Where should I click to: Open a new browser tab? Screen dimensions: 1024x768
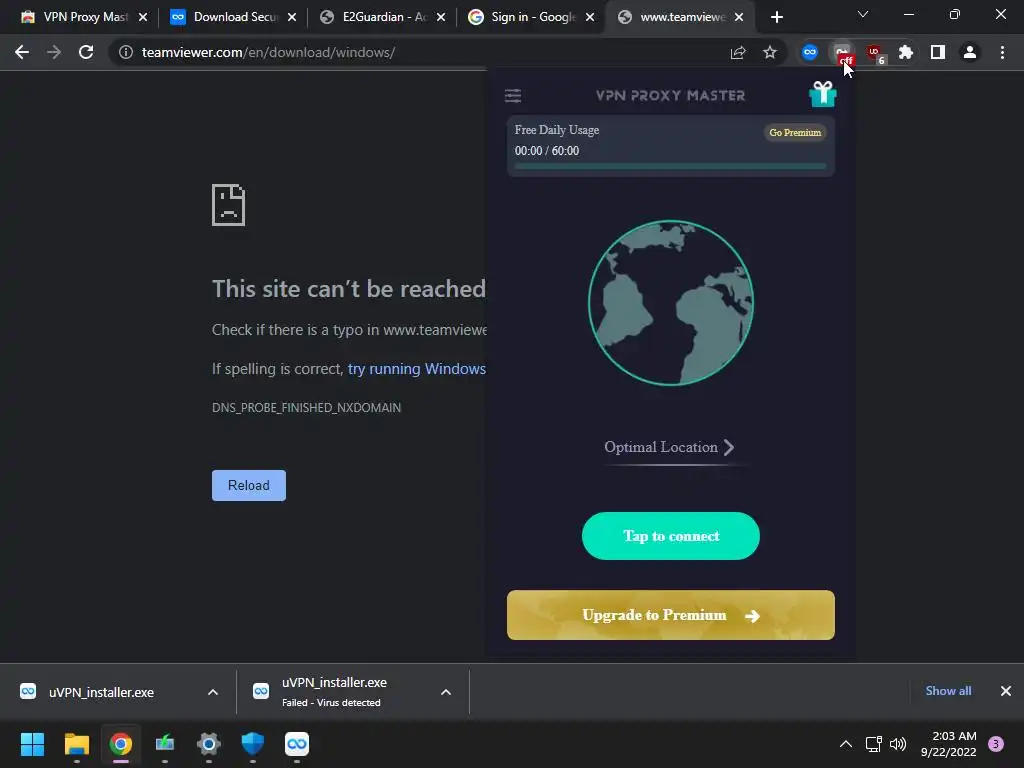pos(776,17)
